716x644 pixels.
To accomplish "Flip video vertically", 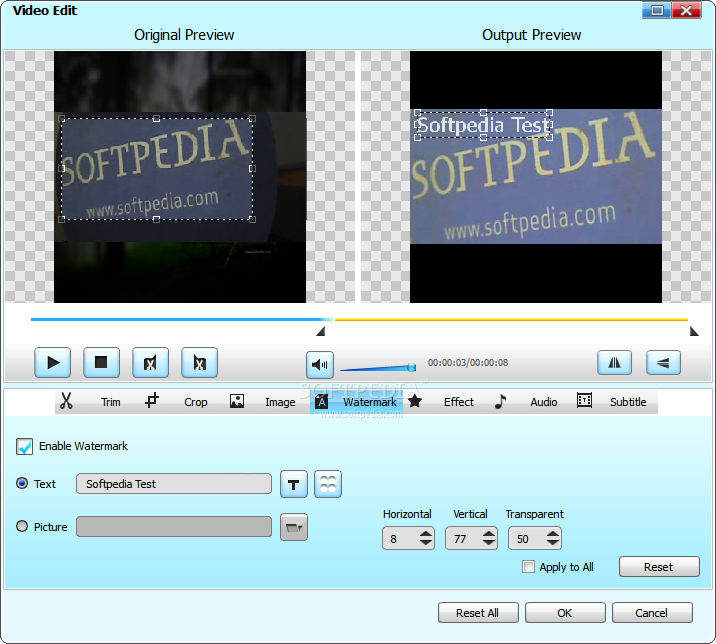I will [x=663, y=363].
